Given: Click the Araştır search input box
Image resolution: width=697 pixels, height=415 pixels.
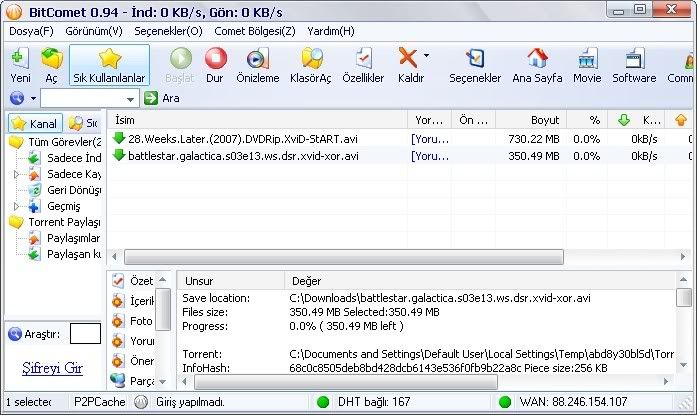Looking at the screenshot, I should 85,334.
